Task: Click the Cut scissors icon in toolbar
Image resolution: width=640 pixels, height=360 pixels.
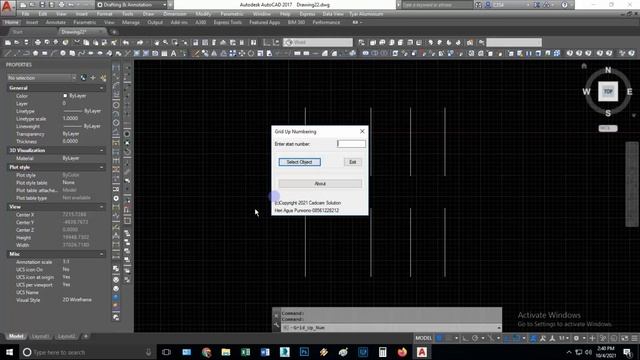Action: (77, 42)
